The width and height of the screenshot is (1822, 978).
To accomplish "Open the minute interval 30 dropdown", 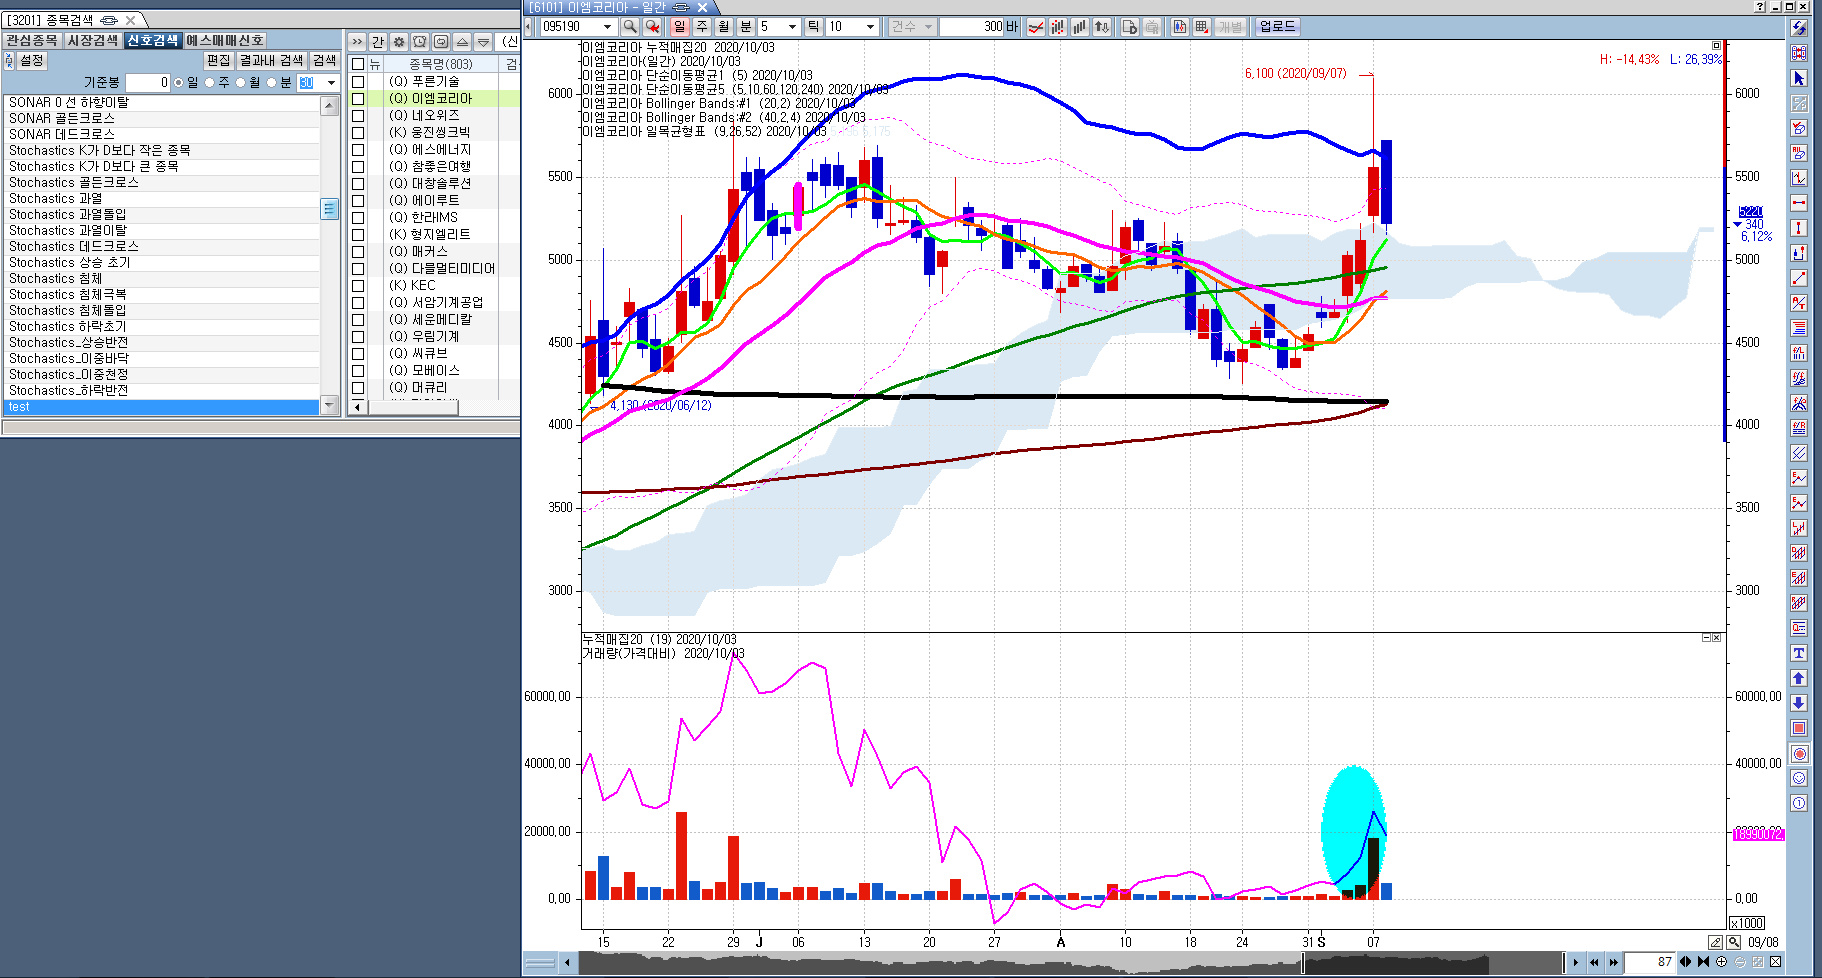I will [x=331, y=83].
